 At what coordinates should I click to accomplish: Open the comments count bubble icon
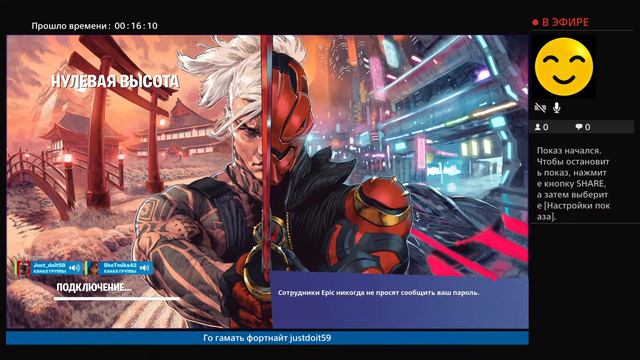[x=579, y=127]
